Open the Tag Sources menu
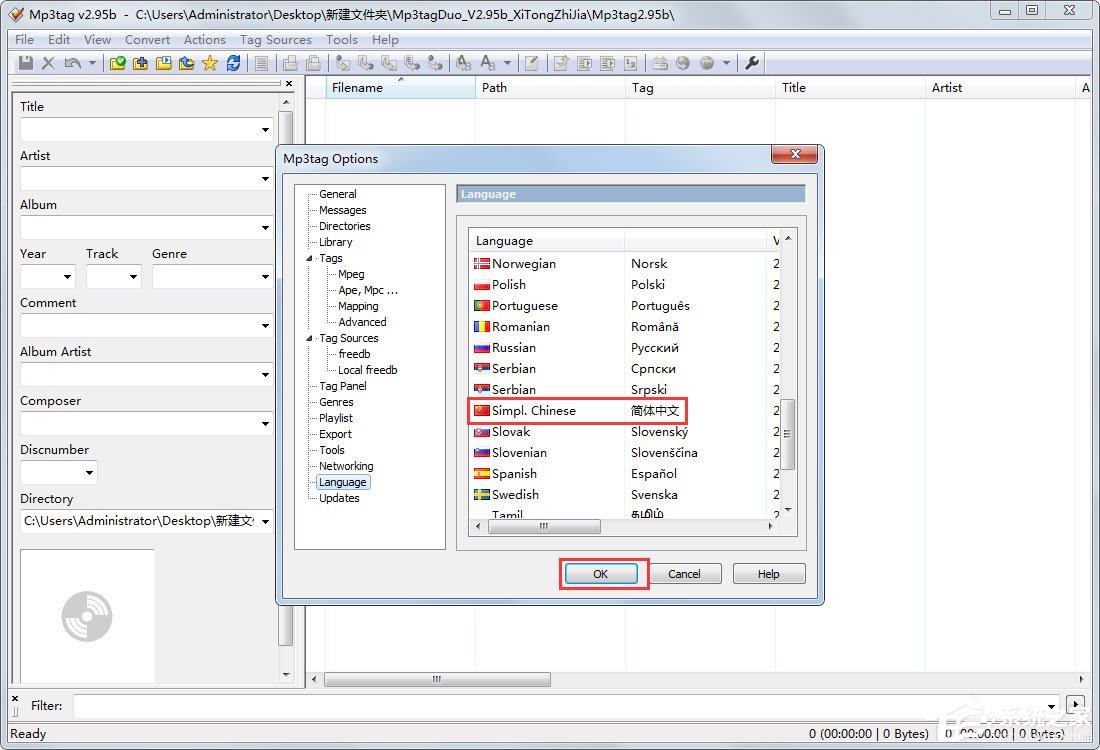The image size is (1100, 750). tap(275, 40)
